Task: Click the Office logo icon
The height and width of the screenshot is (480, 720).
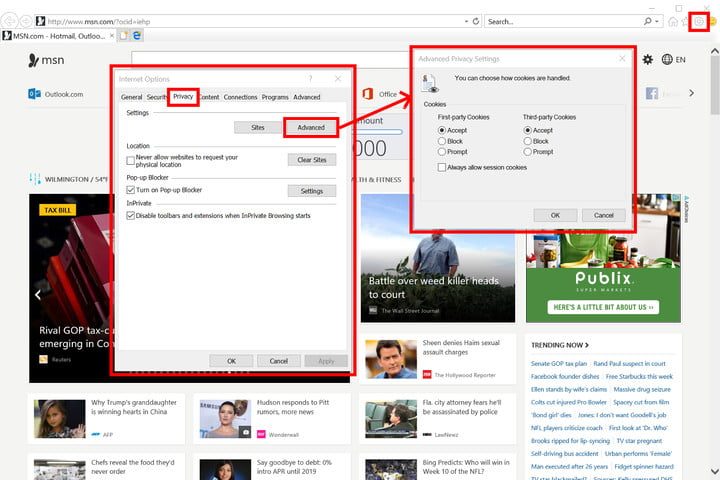Action: tap(366, 94)
